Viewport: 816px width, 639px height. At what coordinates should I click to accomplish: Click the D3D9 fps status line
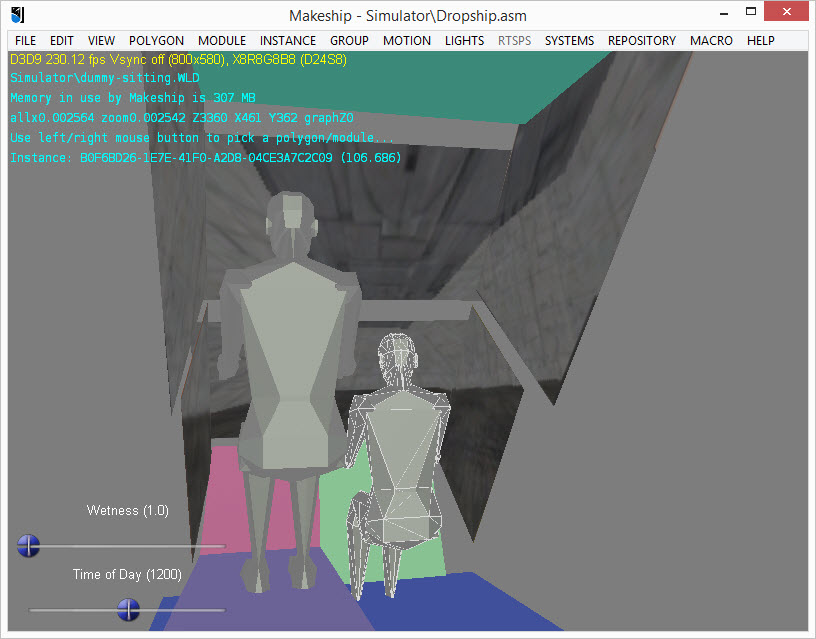pyautogui.click(x=178, y=59)
